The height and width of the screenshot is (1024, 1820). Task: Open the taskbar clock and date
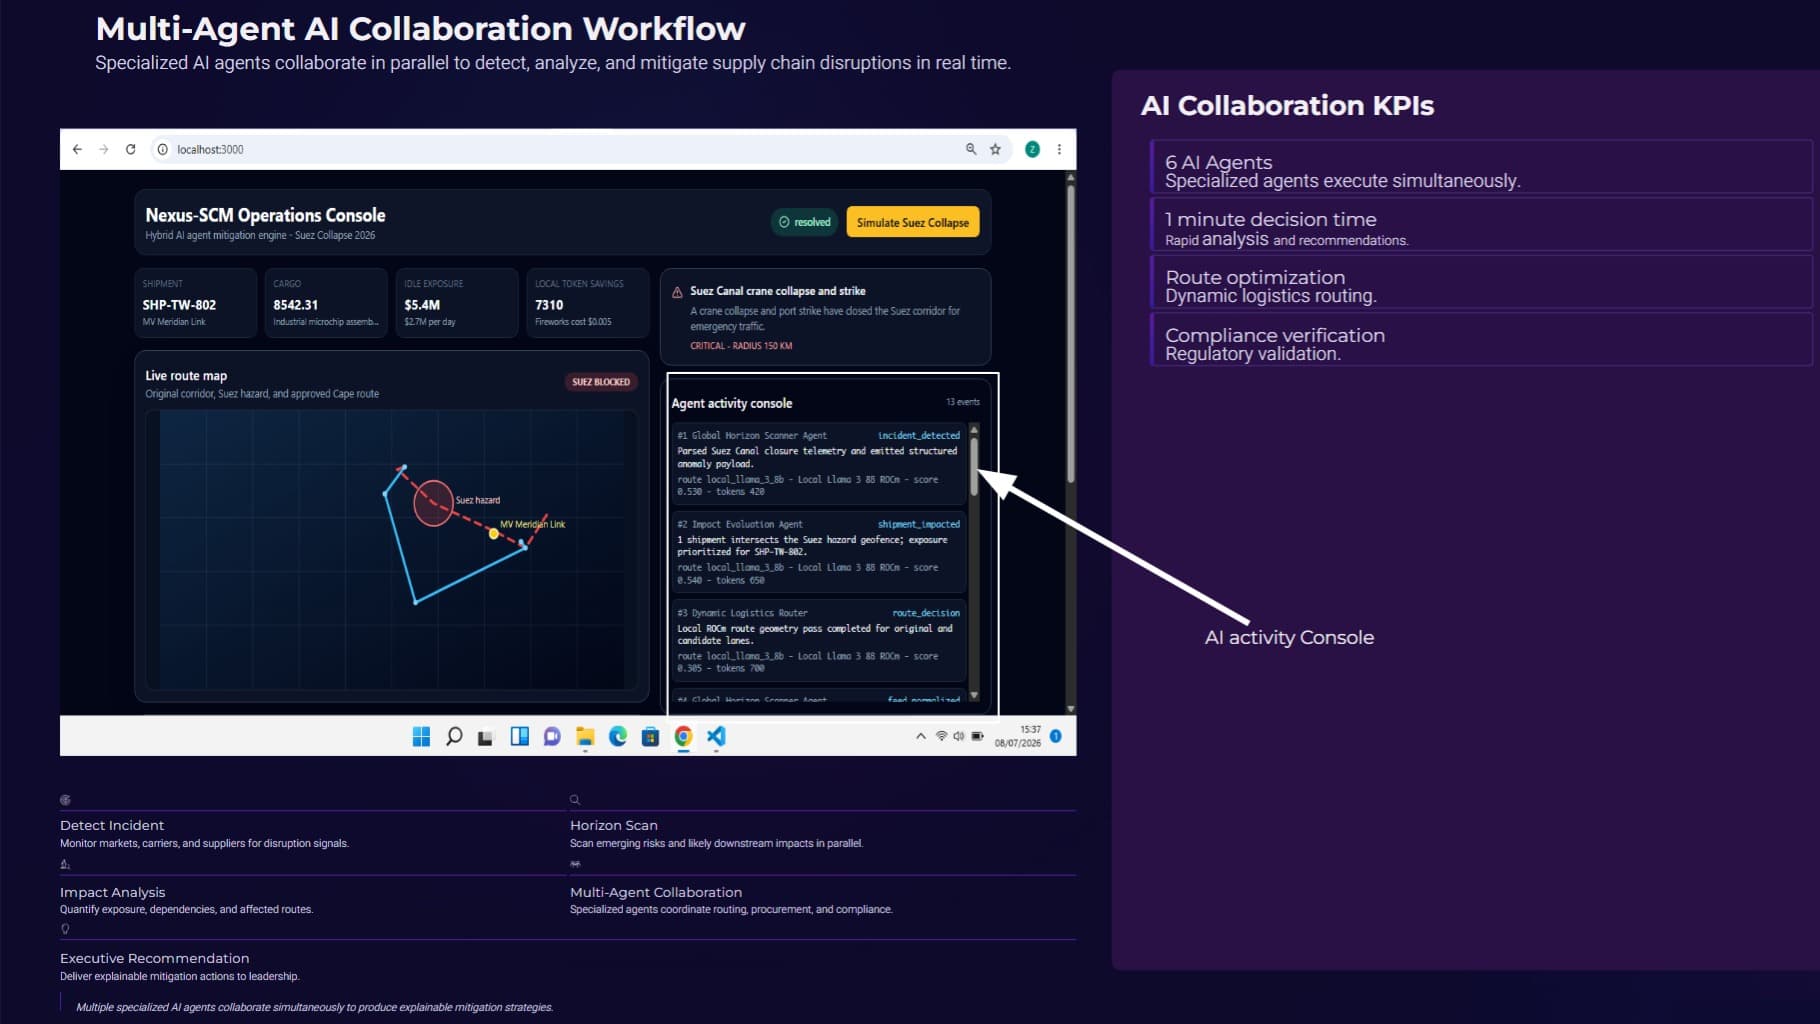click(x=1018, y=736)
